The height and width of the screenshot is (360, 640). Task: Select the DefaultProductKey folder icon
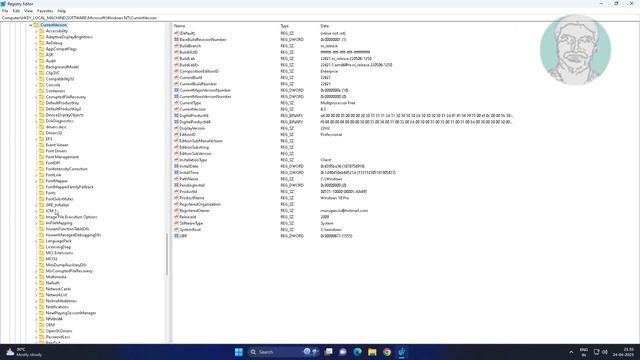coord(41,103)
